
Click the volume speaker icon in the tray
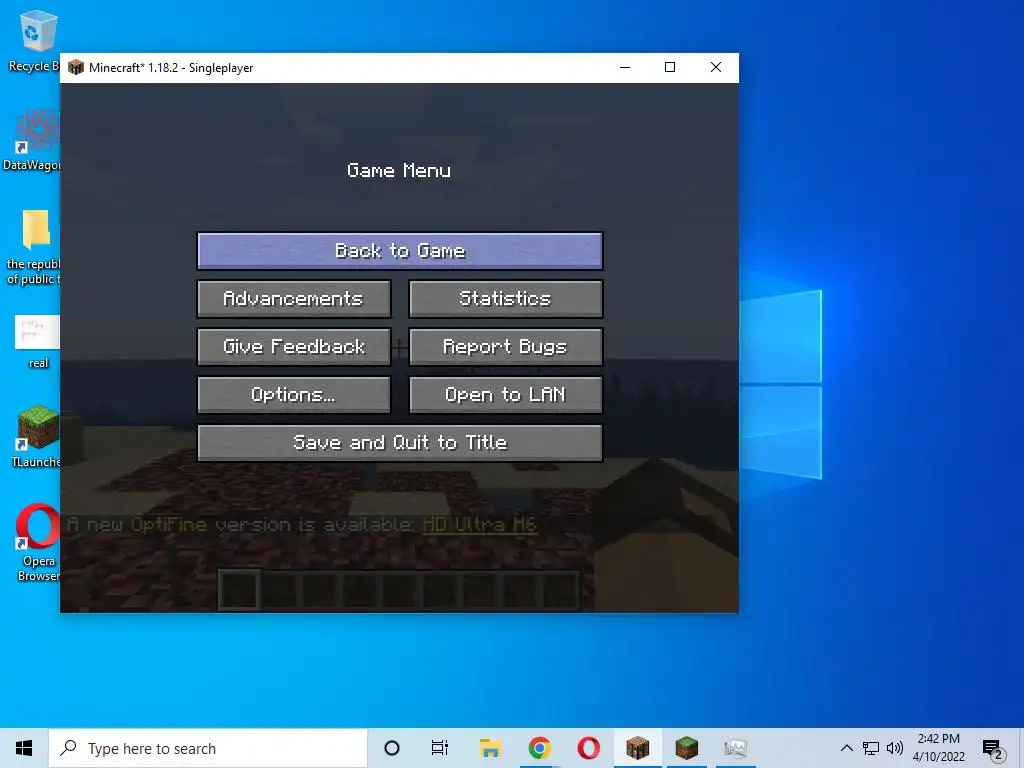(x=895, y=748)
